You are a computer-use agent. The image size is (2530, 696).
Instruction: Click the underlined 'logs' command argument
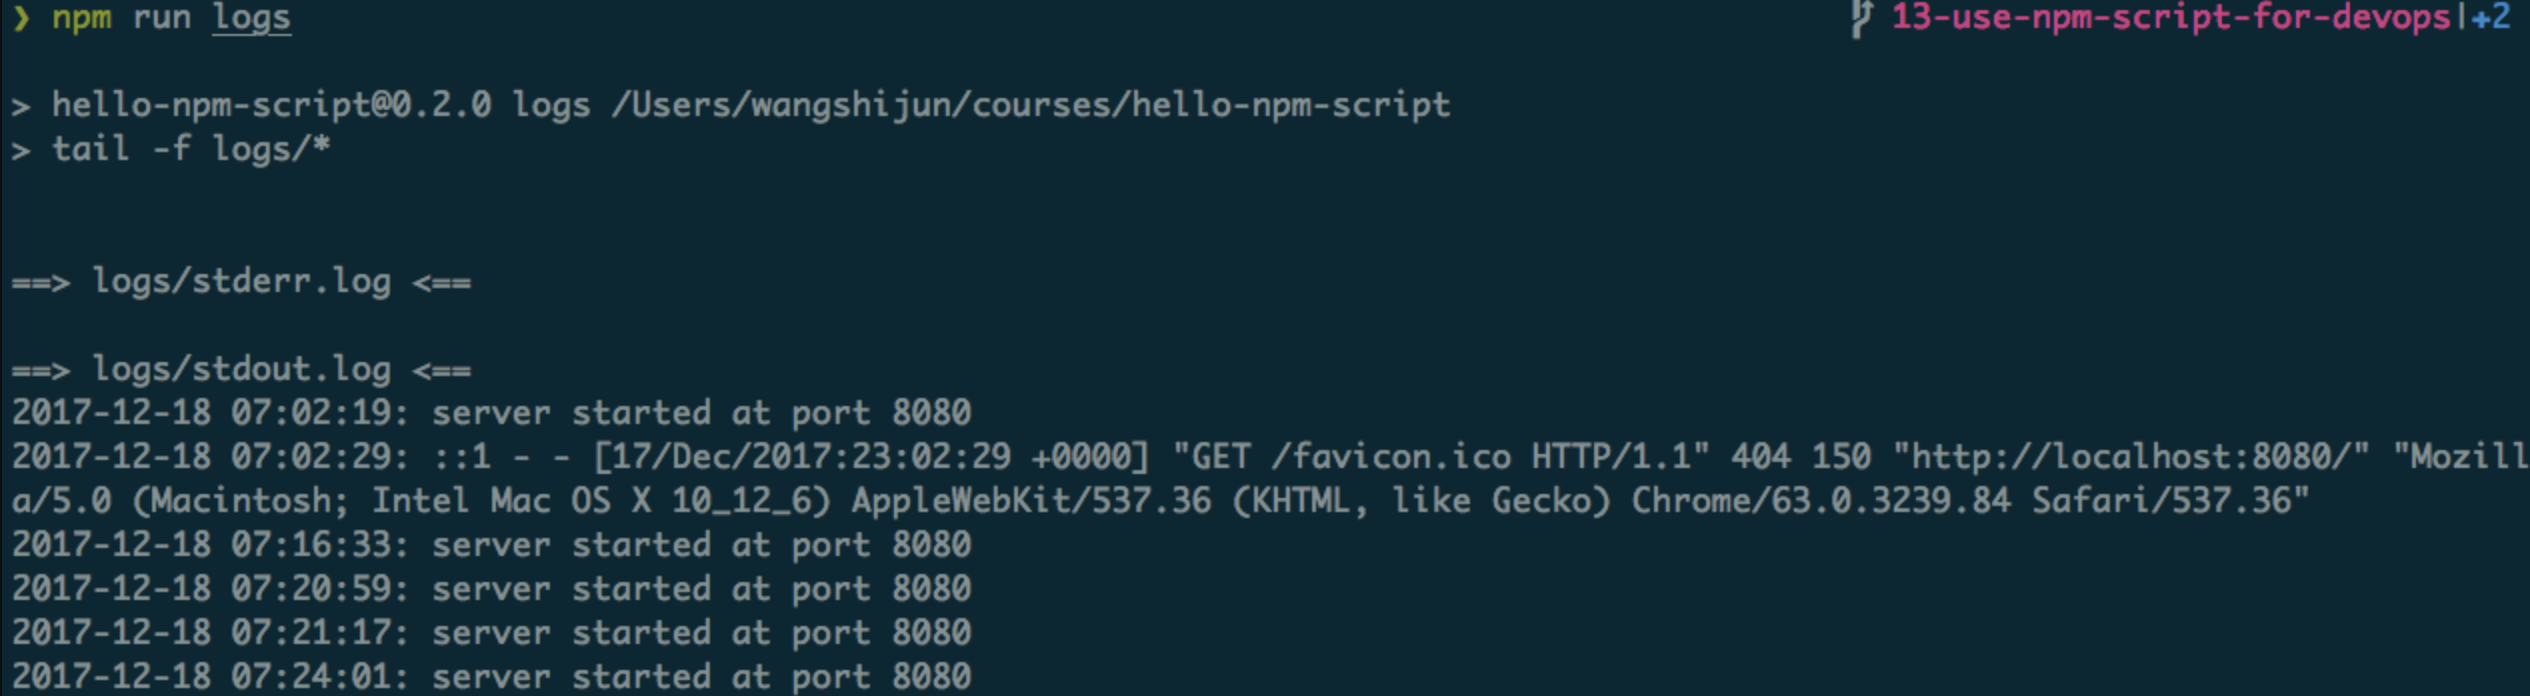tap(251, 18)
